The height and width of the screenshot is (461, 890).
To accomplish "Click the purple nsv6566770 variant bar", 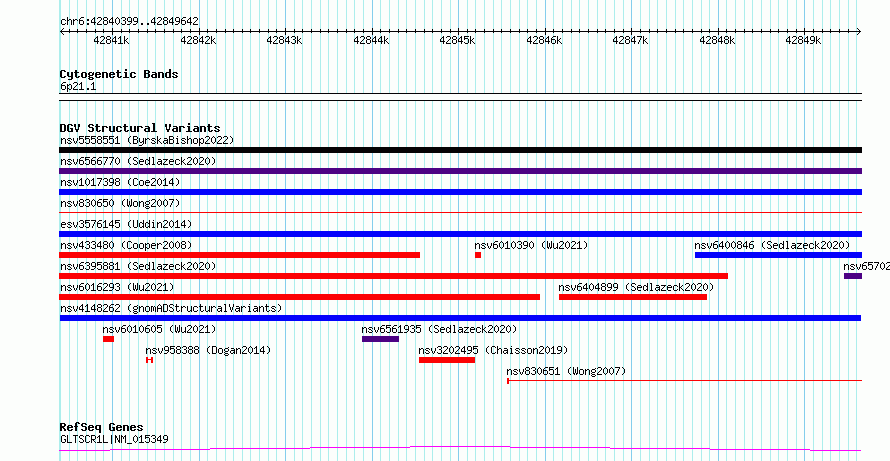I will [460, 171].
